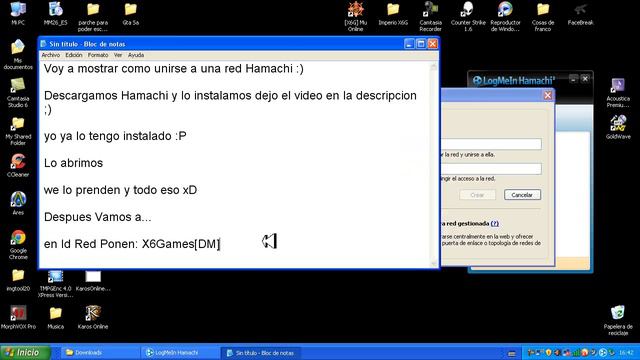Image resolution: width=640 pixels, height=360 pixels.
Task: Select the Acoustica Premium shortcut
Action: (x=618, y=93)
